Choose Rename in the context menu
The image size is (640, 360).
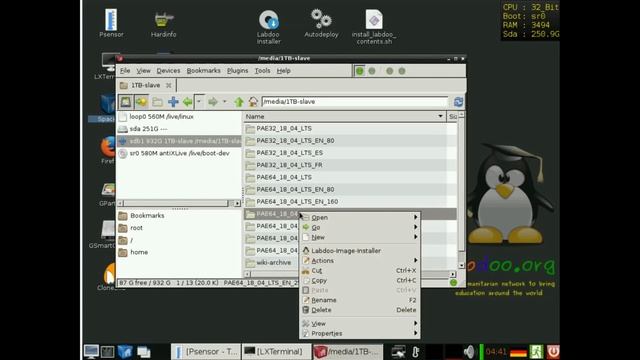(x=360, y=300)
